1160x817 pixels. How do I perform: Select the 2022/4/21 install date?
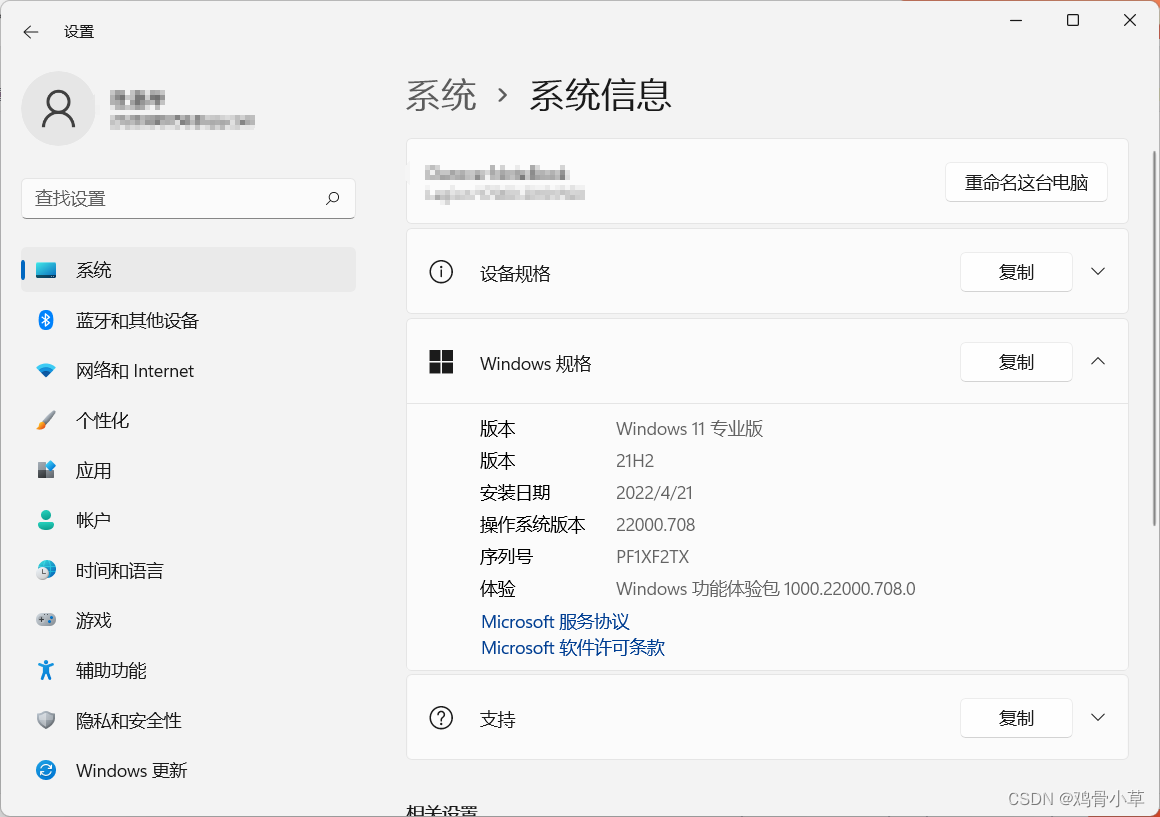coord(654,493)
